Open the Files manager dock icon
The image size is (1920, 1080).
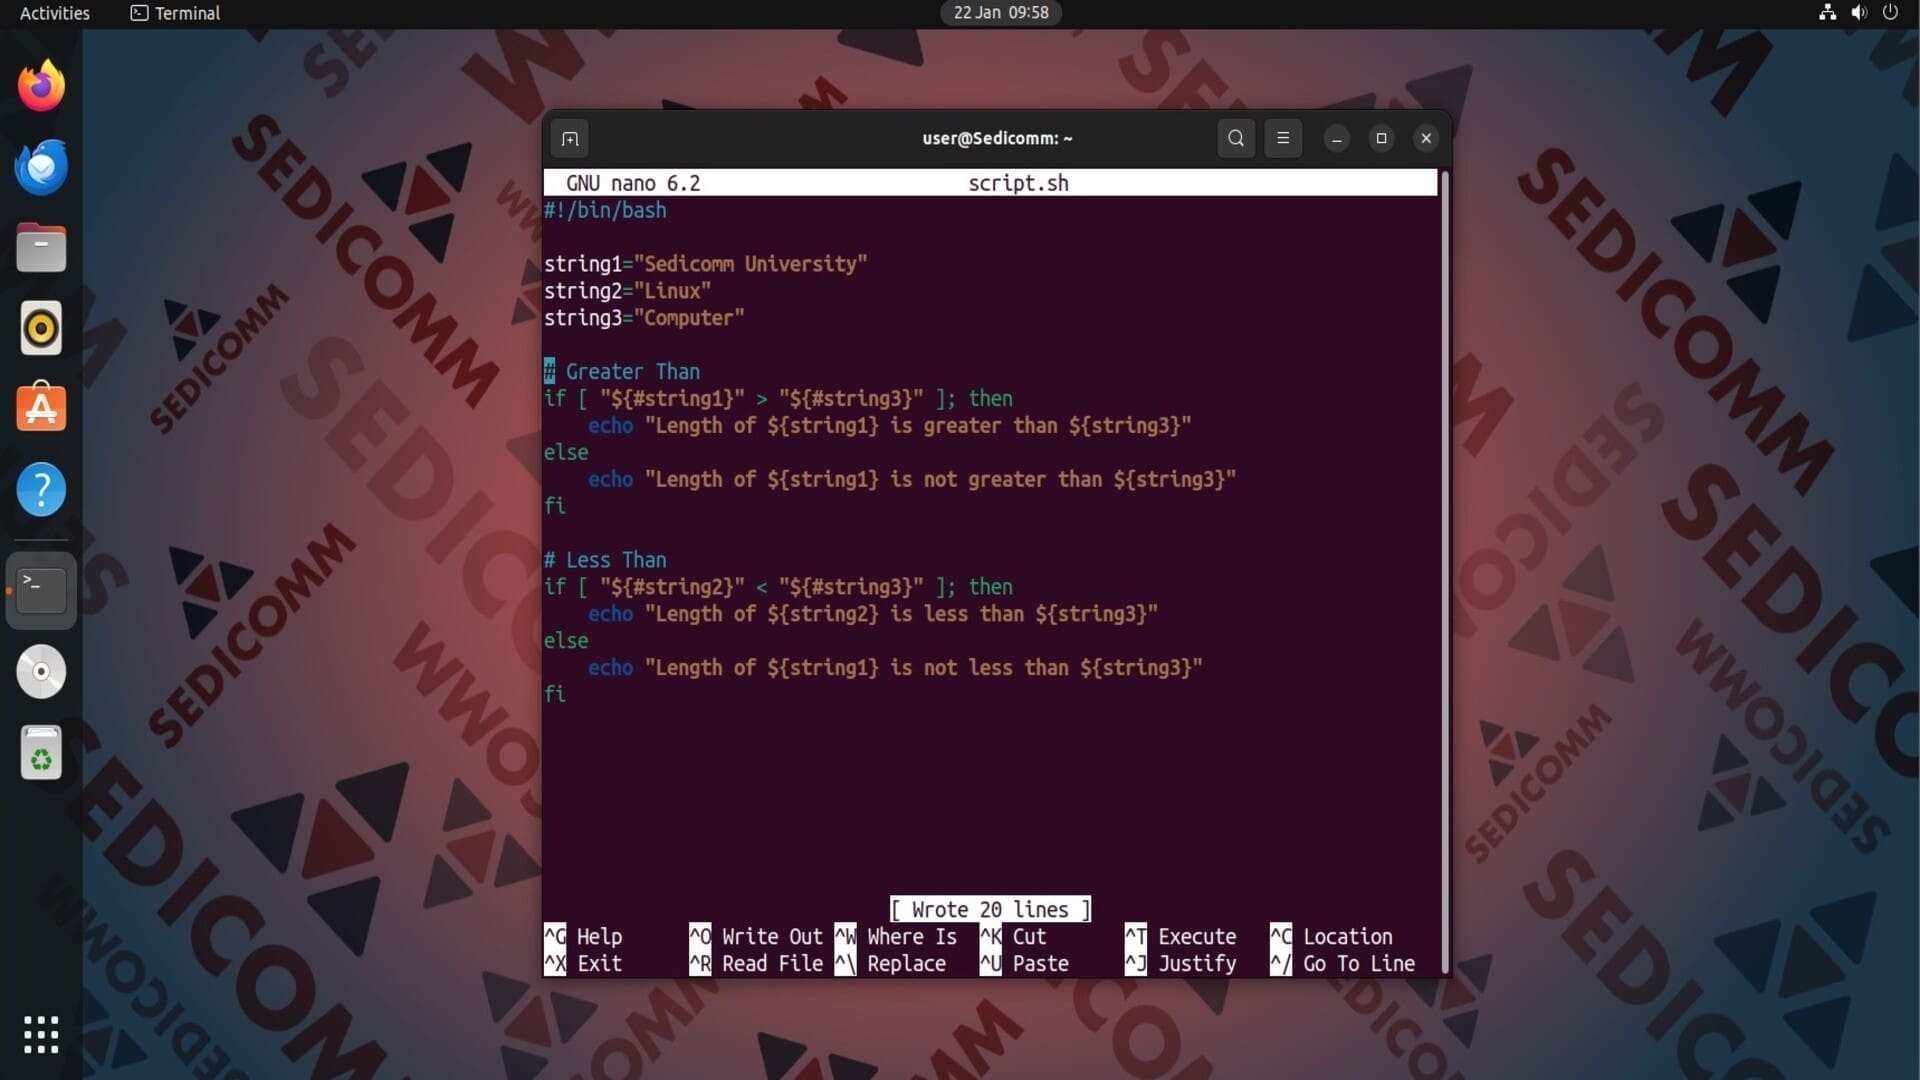coord(41,248)
